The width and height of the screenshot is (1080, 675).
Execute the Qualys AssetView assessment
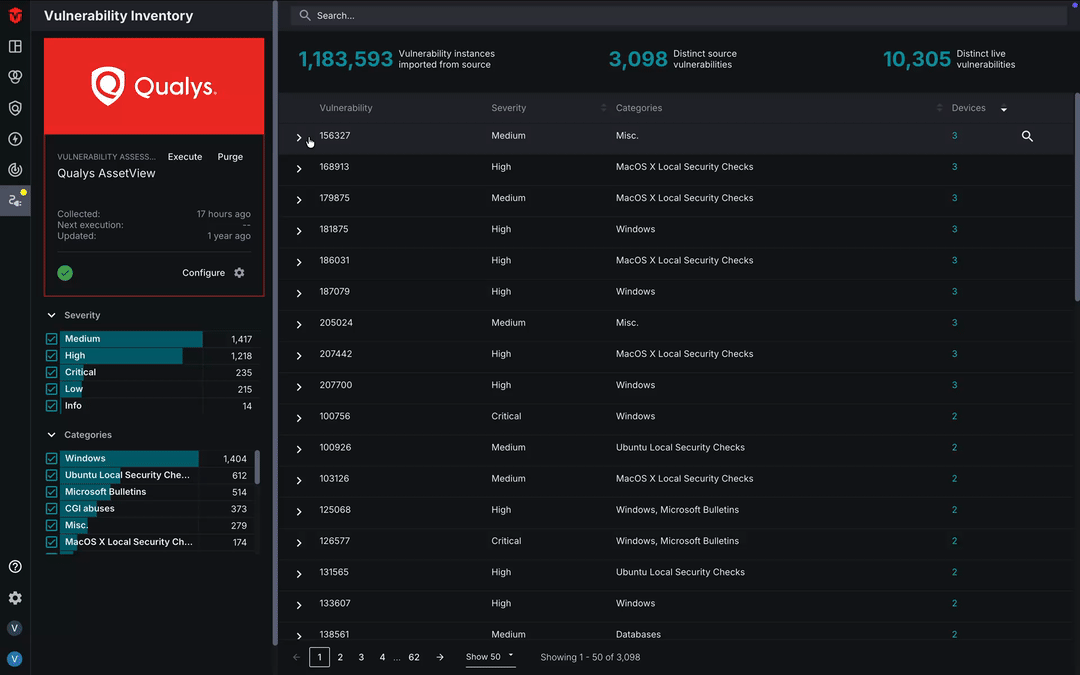[185, 157]
